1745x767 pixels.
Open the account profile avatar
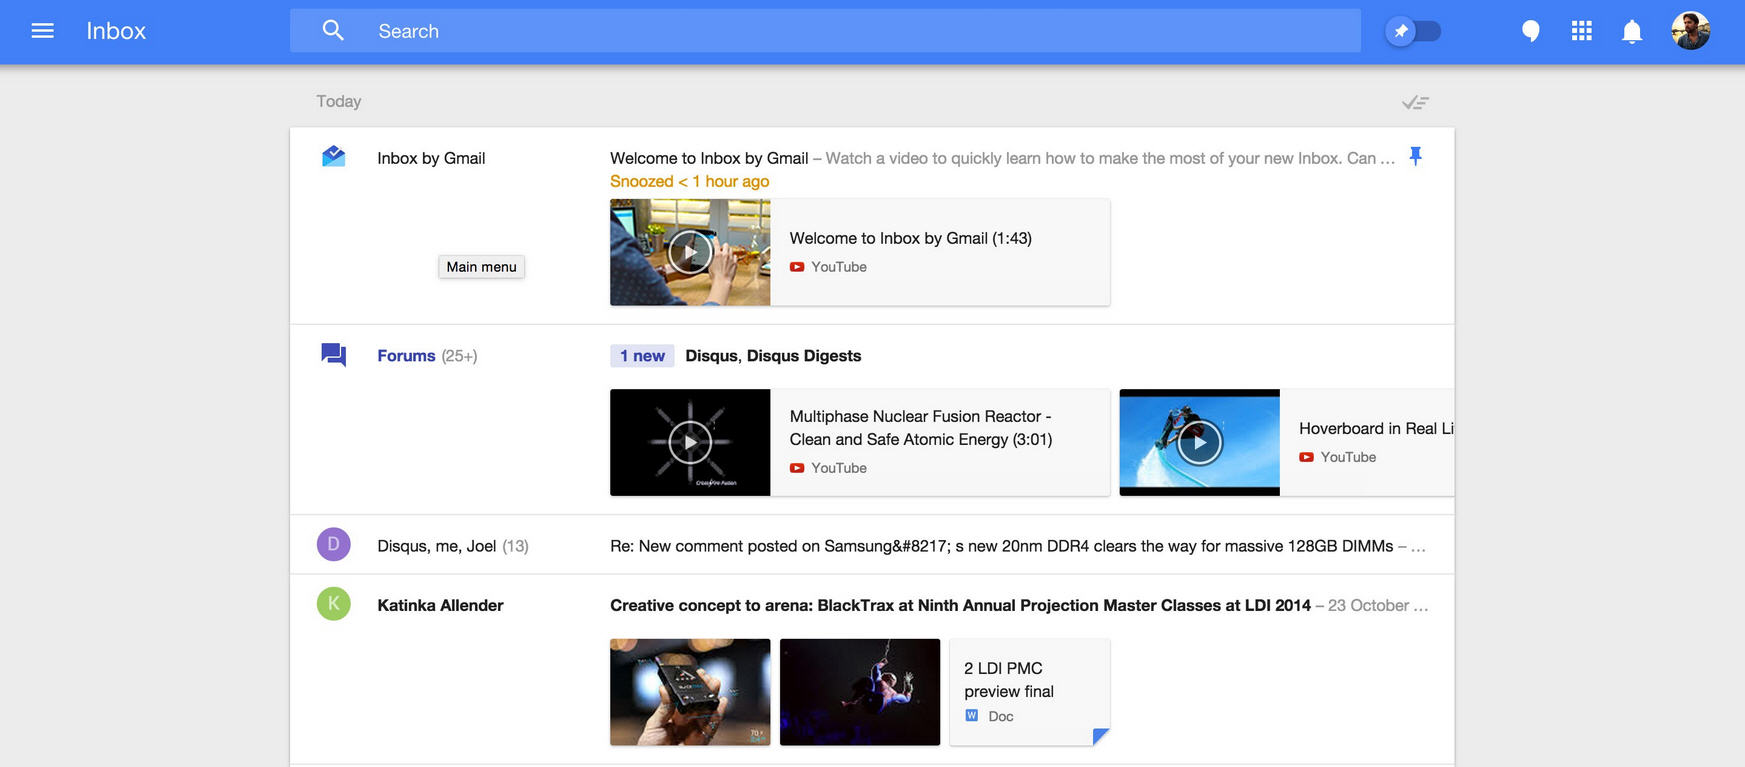click(1690, 31)
